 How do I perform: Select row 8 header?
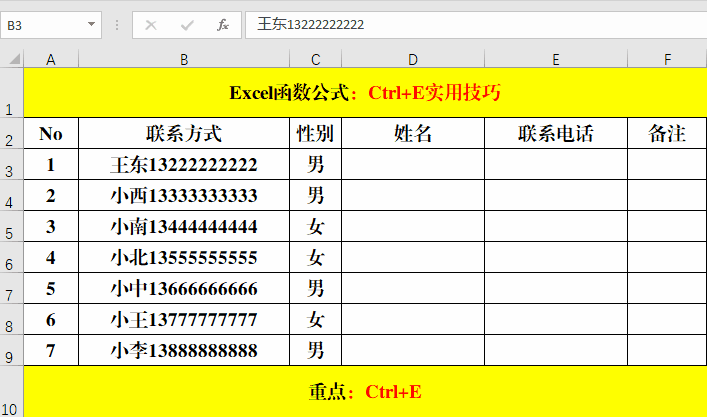tap(12, 320)
